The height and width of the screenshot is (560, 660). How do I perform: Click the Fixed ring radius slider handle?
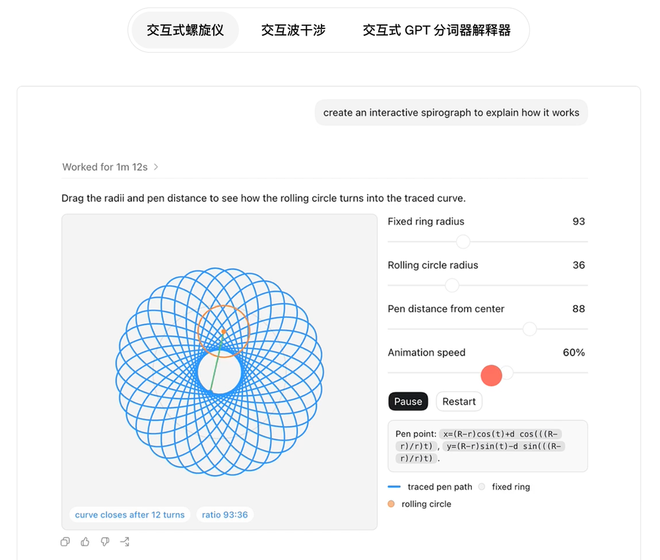[463, 242]
